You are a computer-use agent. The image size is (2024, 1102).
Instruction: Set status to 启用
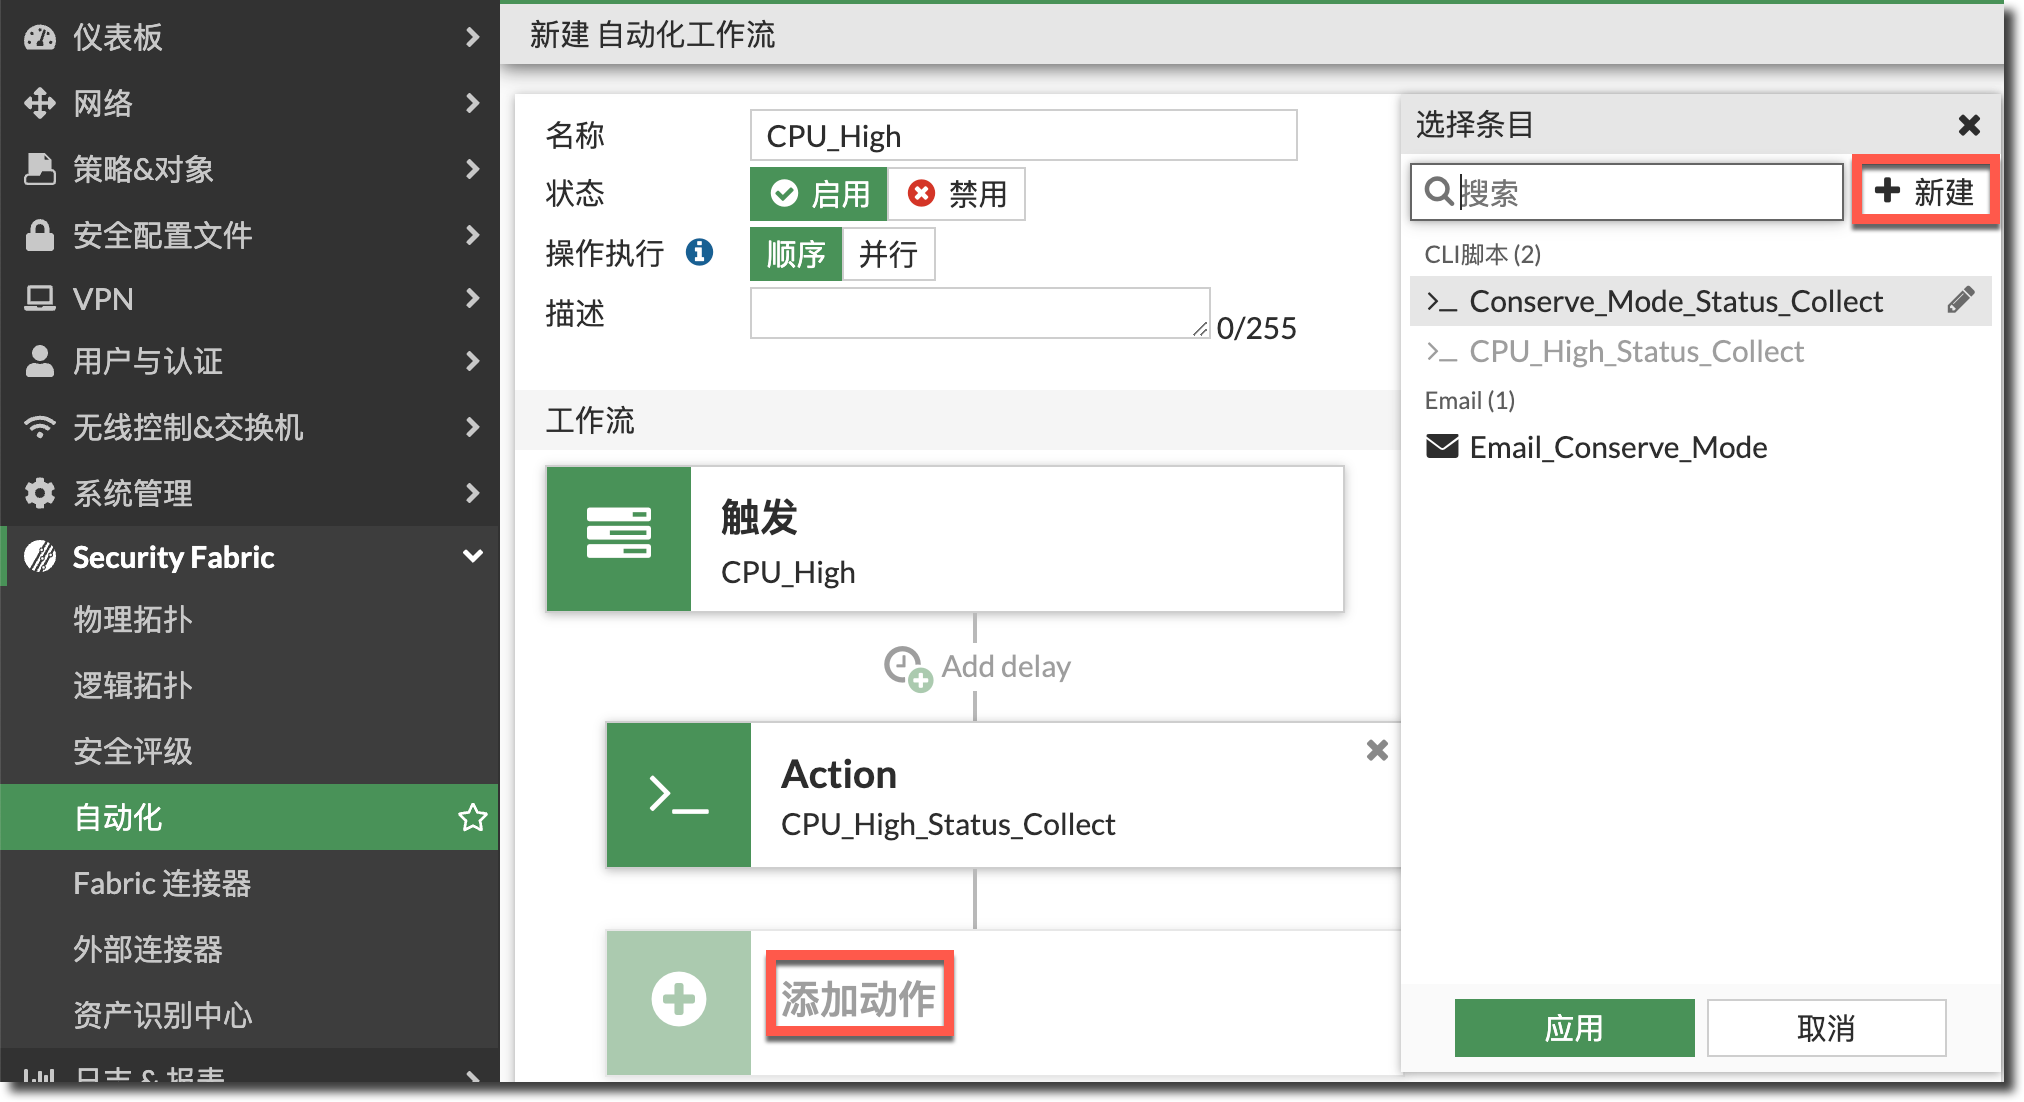click(819, 194)
